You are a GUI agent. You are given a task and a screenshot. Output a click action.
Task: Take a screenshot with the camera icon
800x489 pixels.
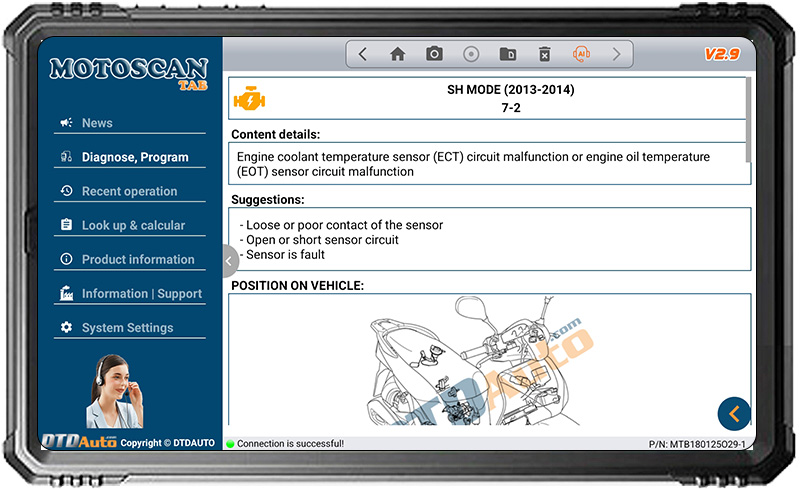pos(434,54)
